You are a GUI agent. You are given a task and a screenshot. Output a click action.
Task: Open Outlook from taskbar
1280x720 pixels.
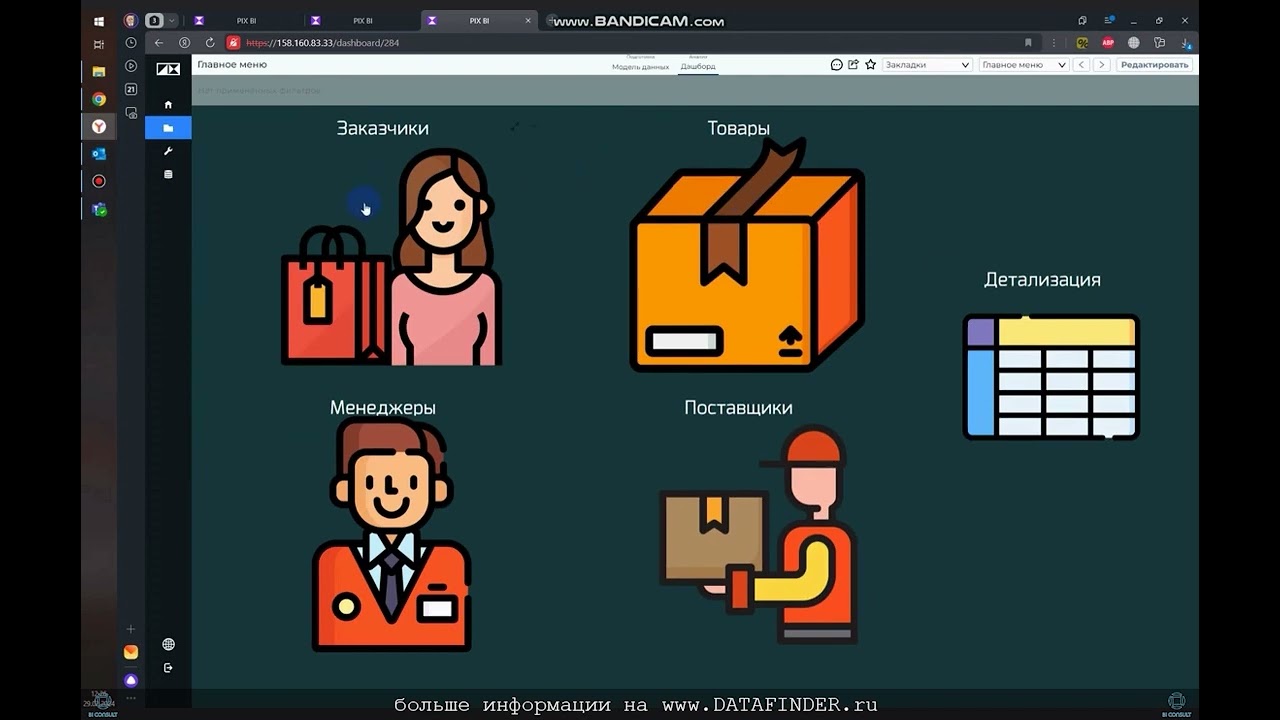pyautogui.click(x=99, y=154)
